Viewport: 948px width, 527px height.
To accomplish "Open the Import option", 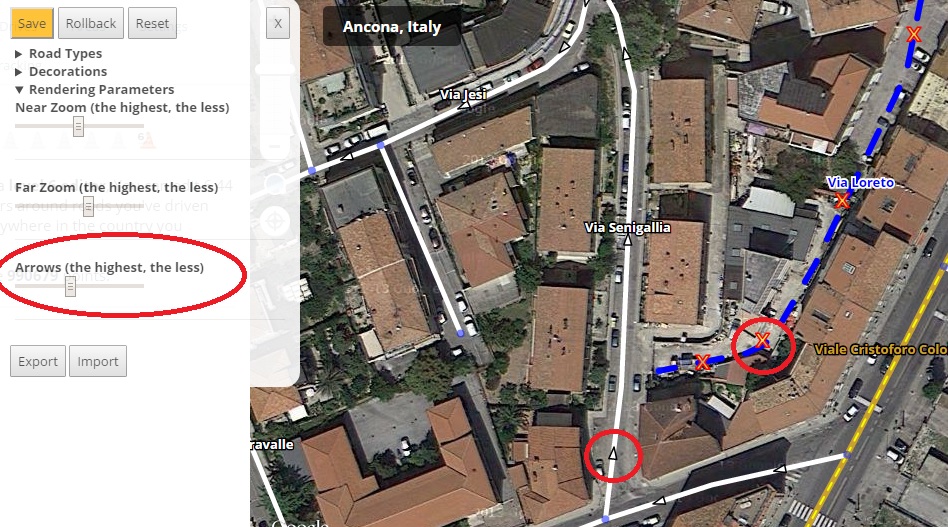I will 98,361.
